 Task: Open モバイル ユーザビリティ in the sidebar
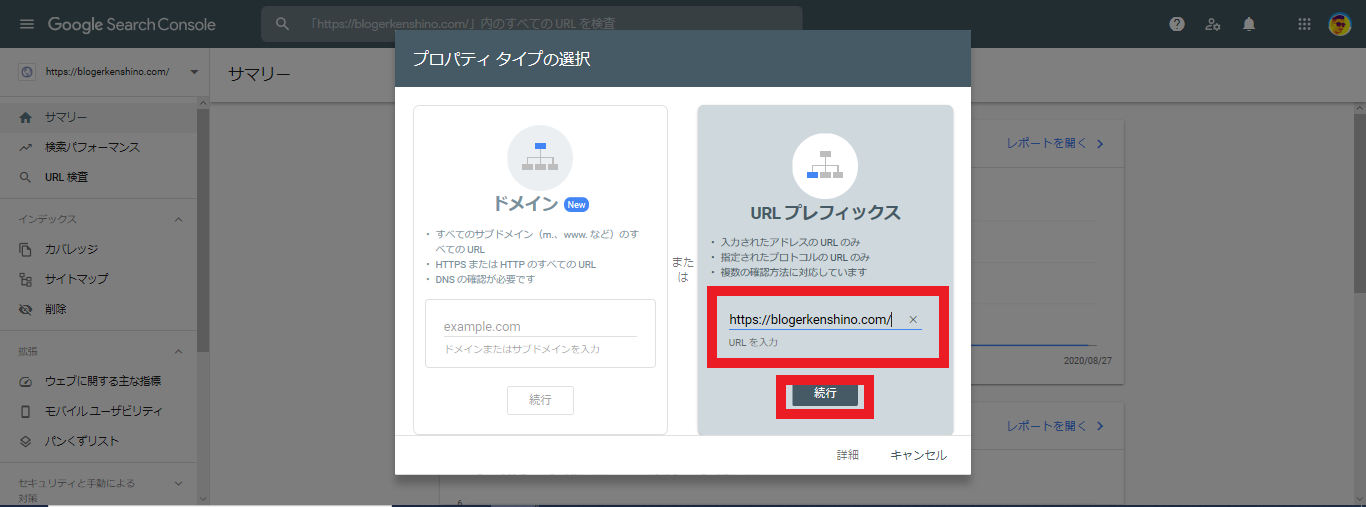click(98, 411)
